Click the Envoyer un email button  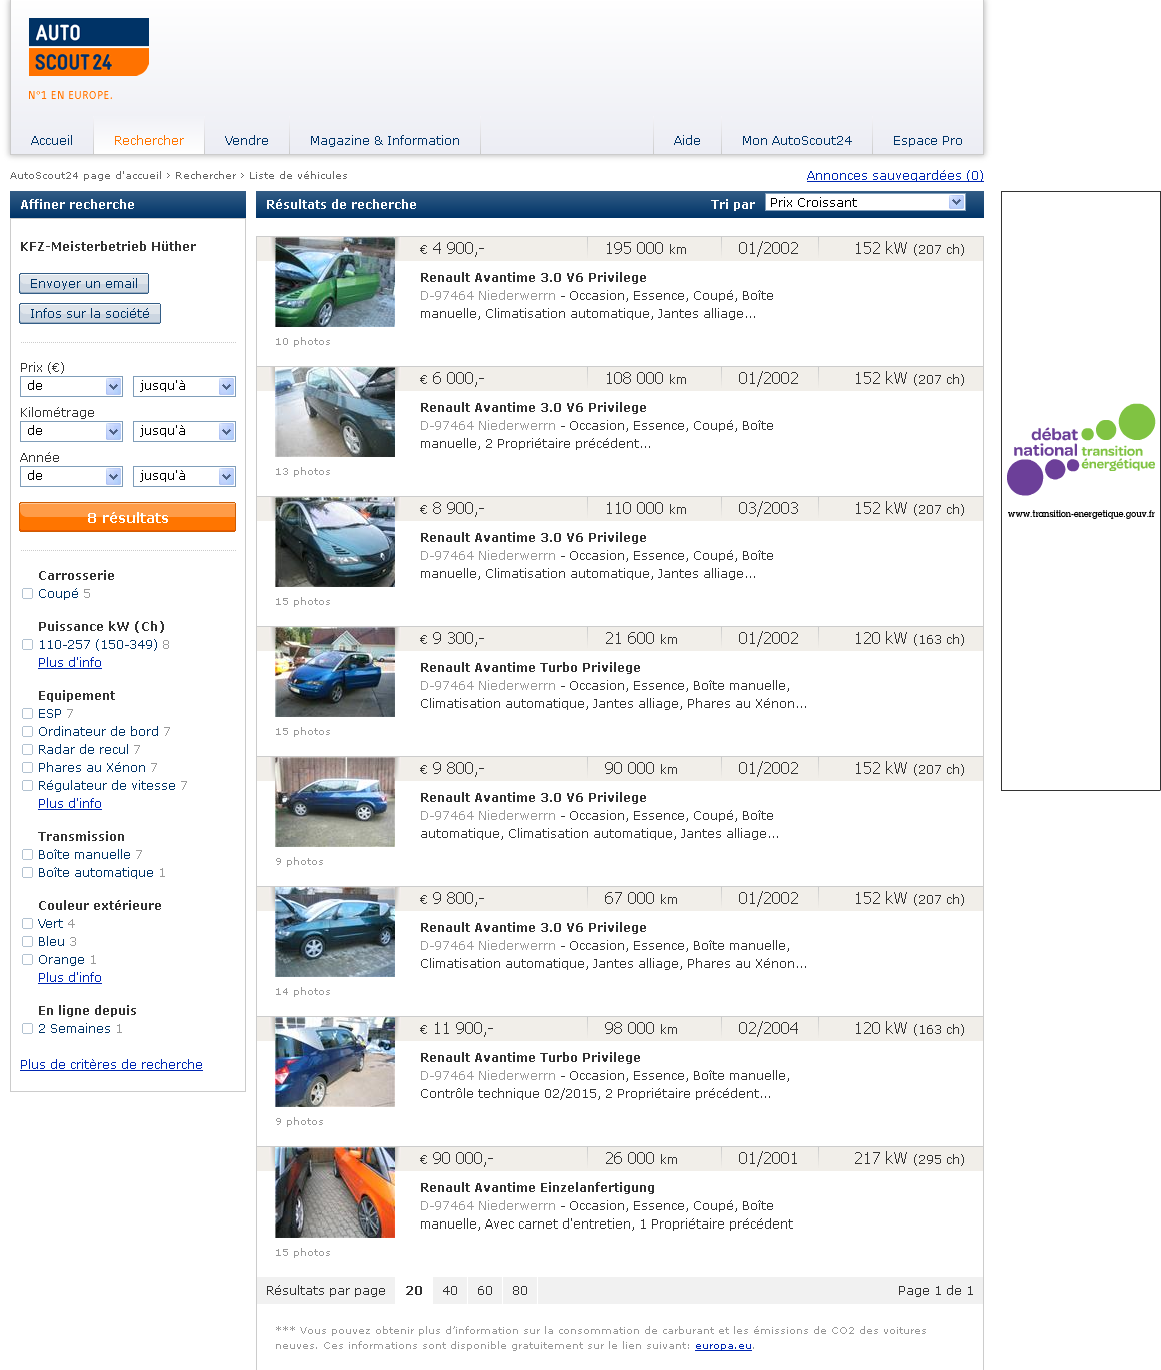84,284
